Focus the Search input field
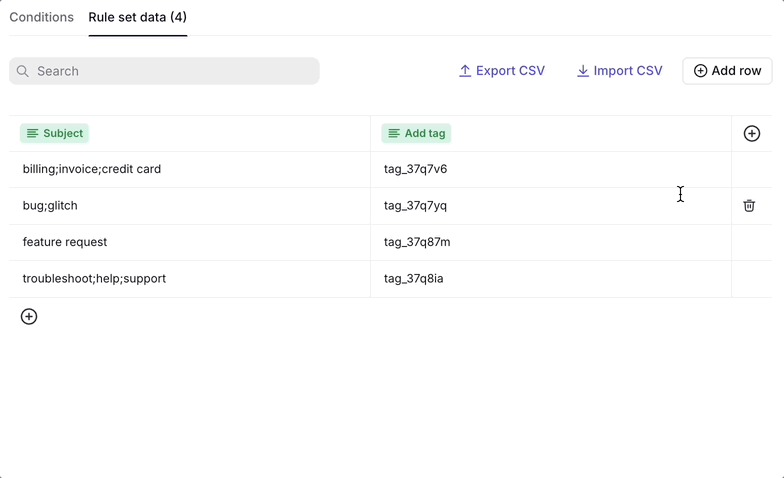Image resolution: width=784 pixels, height=478 pixels. coord(164,71)
